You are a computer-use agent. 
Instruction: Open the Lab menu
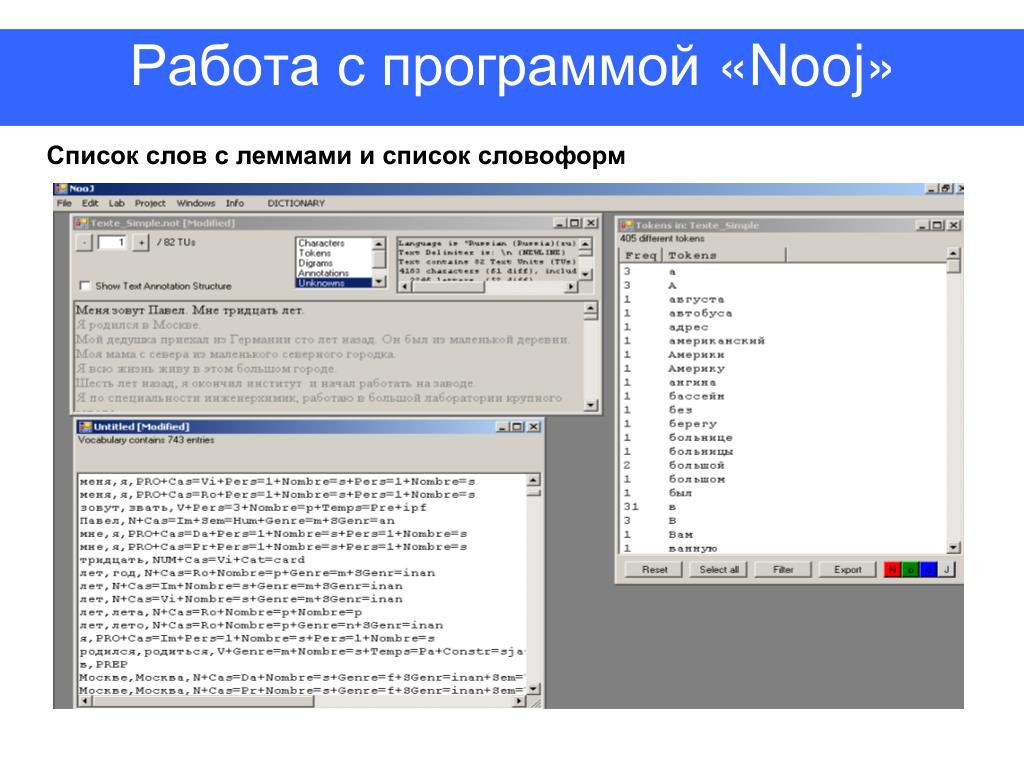click(x=116, y=203)
